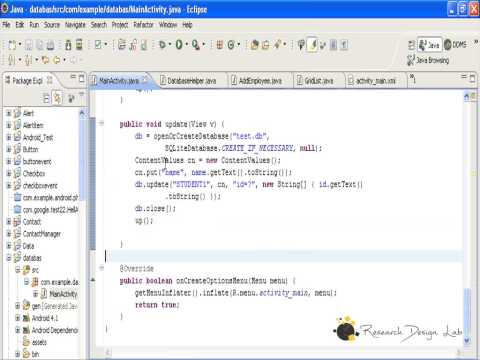This screenshot has height=360, width=480.
Task: Click the editor vertical scrollbar down arrow
Action: pyautogui.click(x=467, y=341)
